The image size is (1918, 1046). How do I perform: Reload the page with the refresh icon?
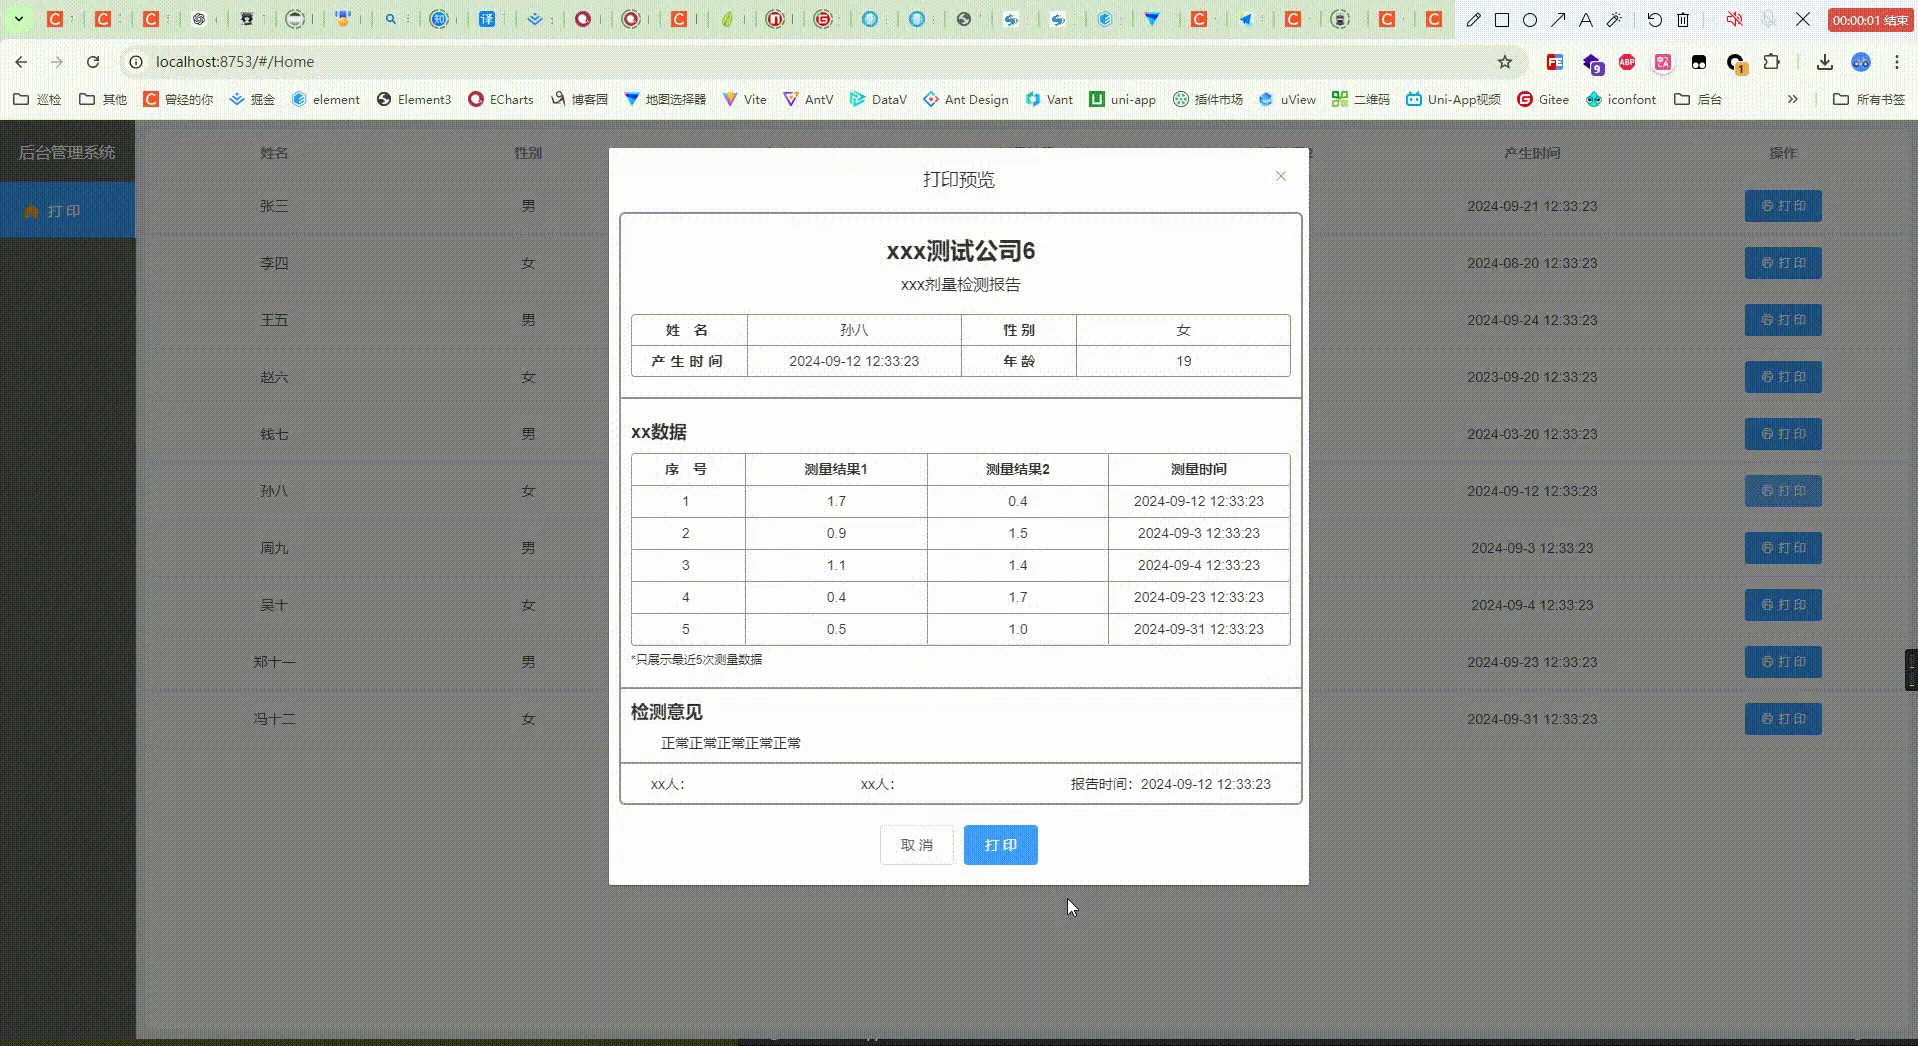93,62
